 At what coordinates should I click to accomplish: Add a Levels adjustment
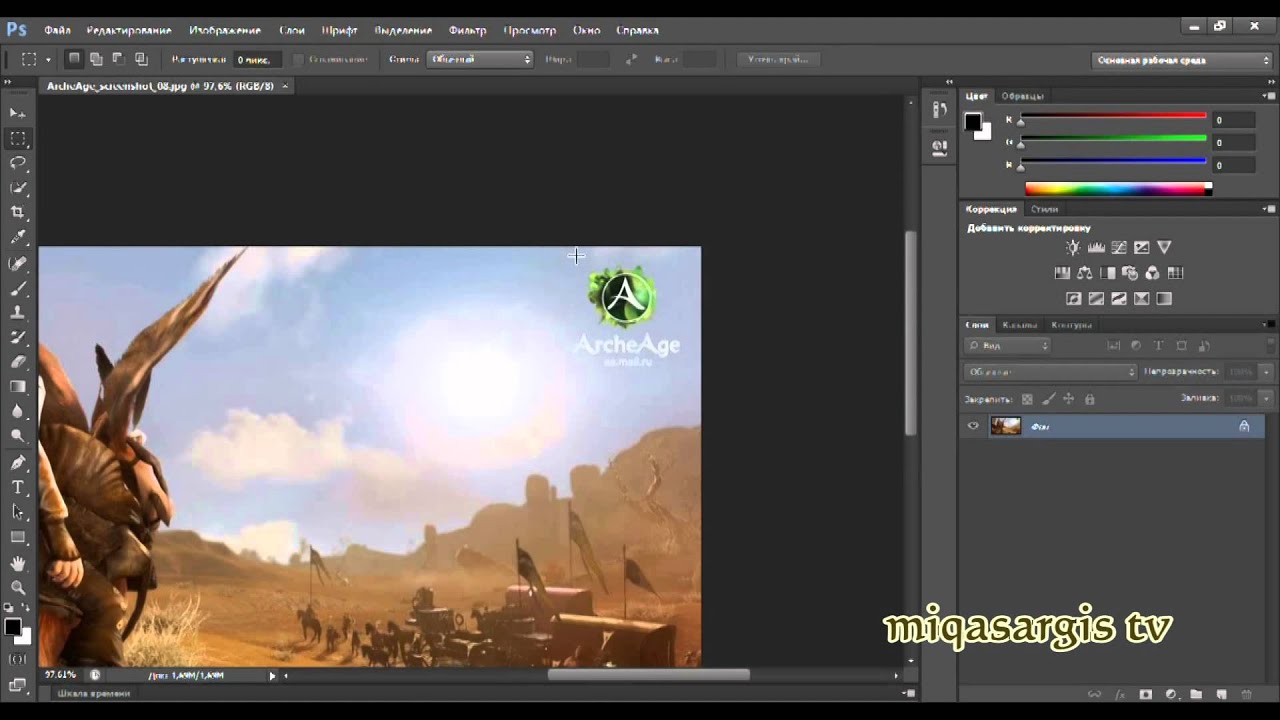[x=1096, y=247]
